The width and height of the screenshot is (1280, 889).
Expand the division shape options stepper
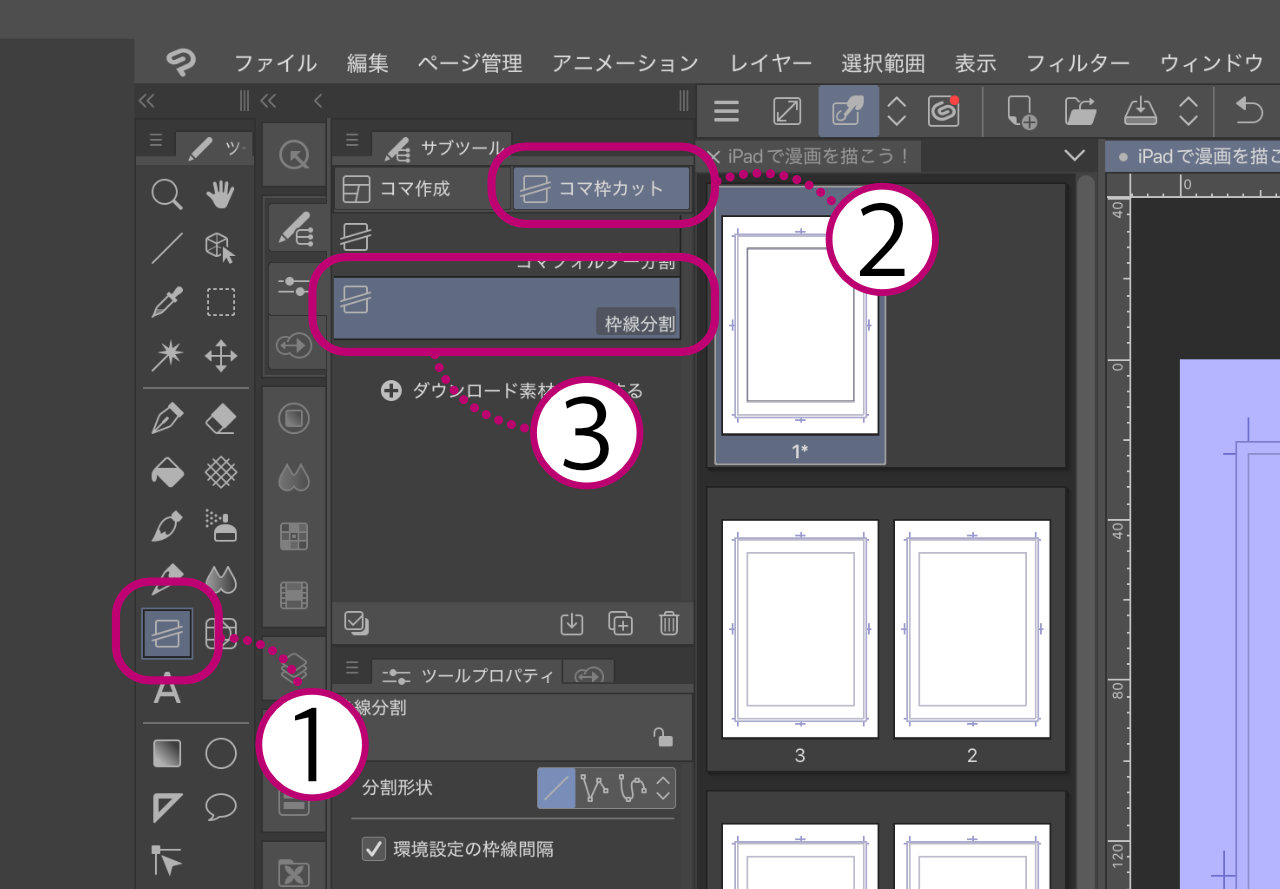(x=664, y=788)
